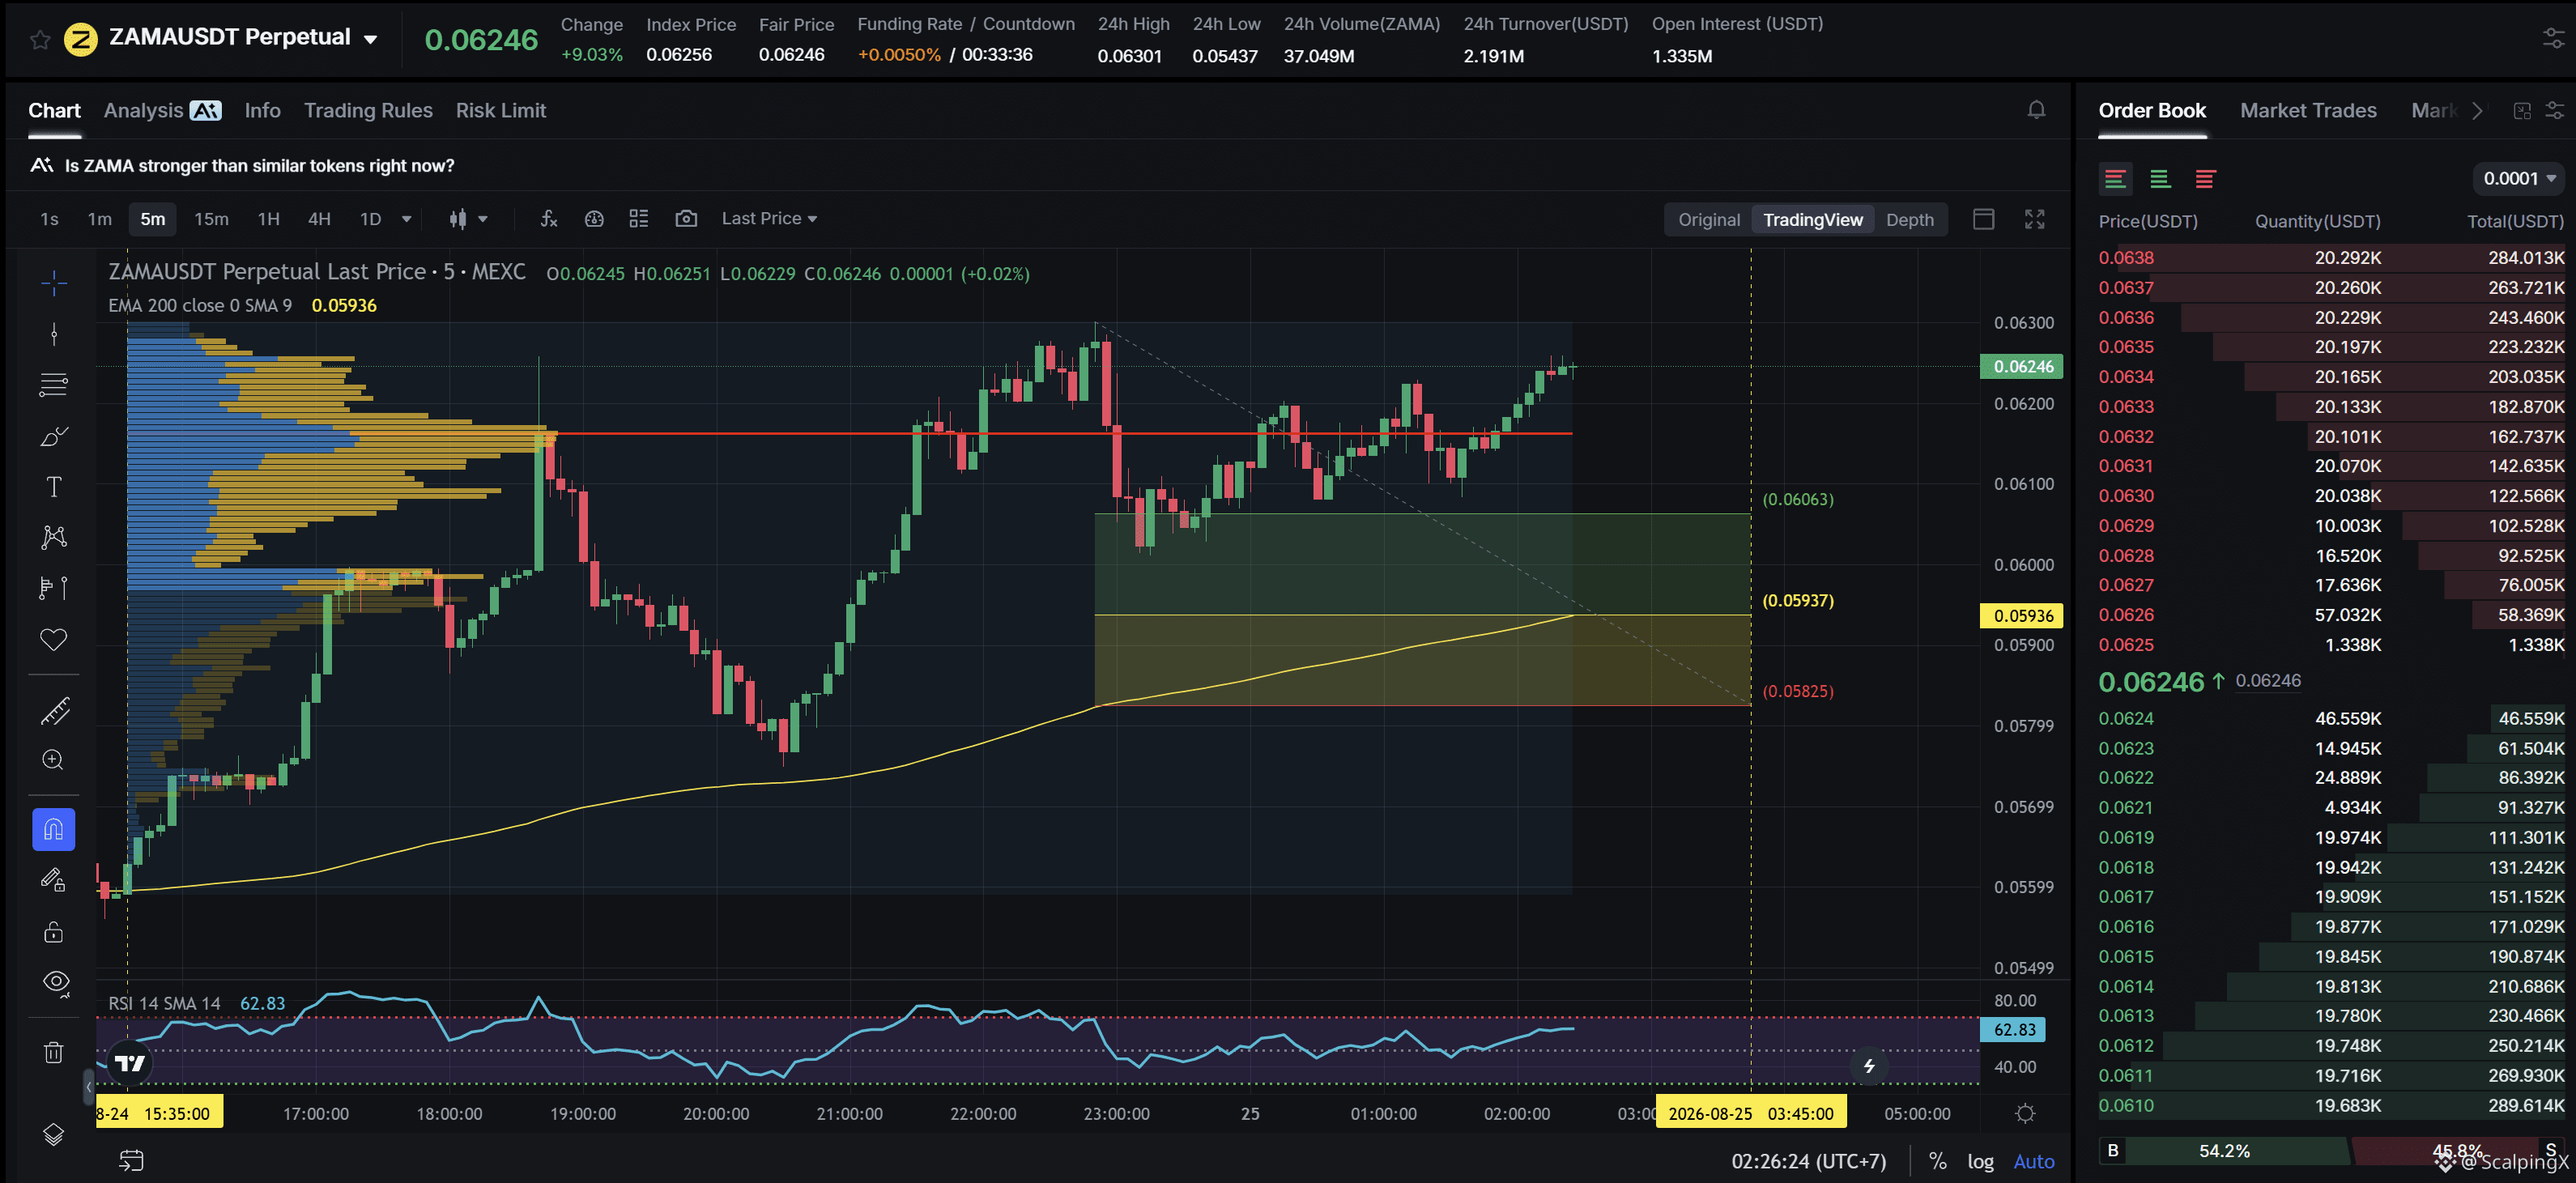This screenshot has height=1183, width=2576.
Task: Show bids-only order book view
Action: pos(2160,179)
